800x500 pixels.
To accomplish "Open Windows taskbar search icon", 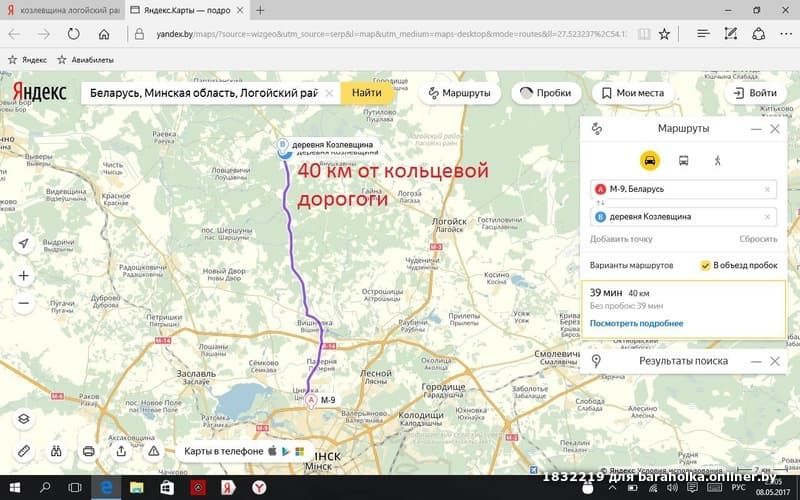I will (x=45, y=488).
